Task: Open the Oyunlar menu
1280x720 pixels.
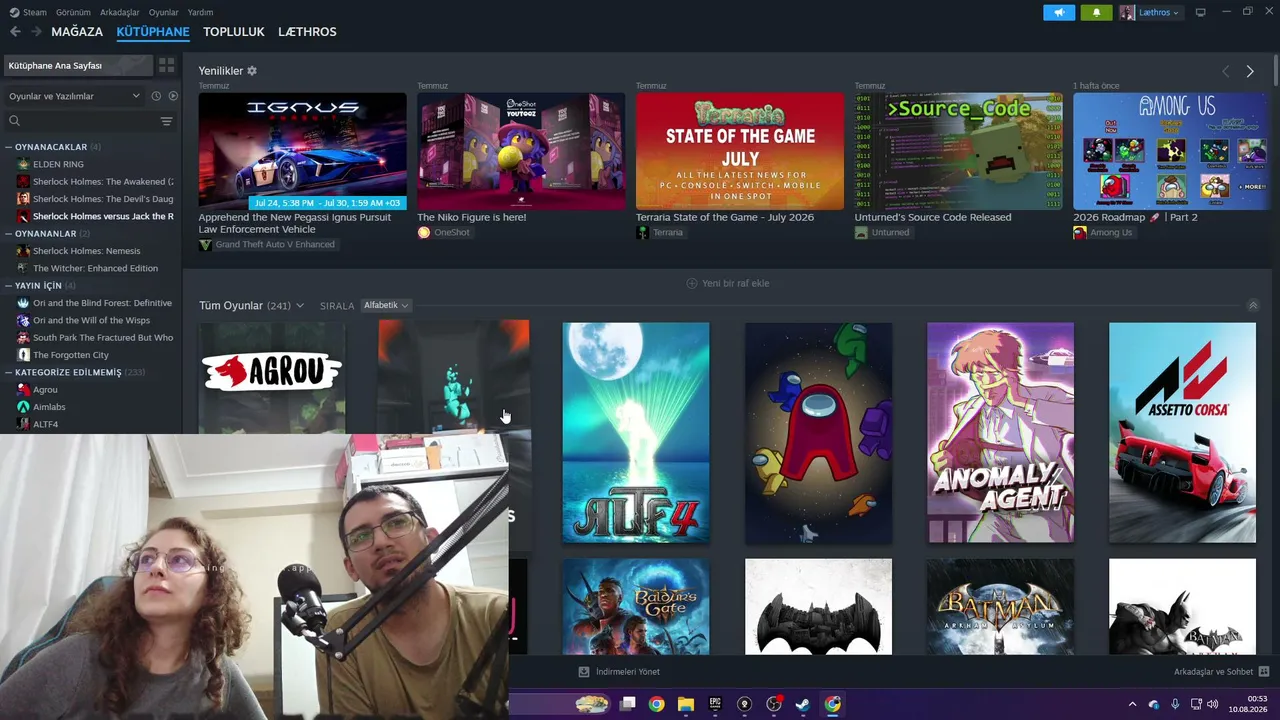Action: click(164, 12)
